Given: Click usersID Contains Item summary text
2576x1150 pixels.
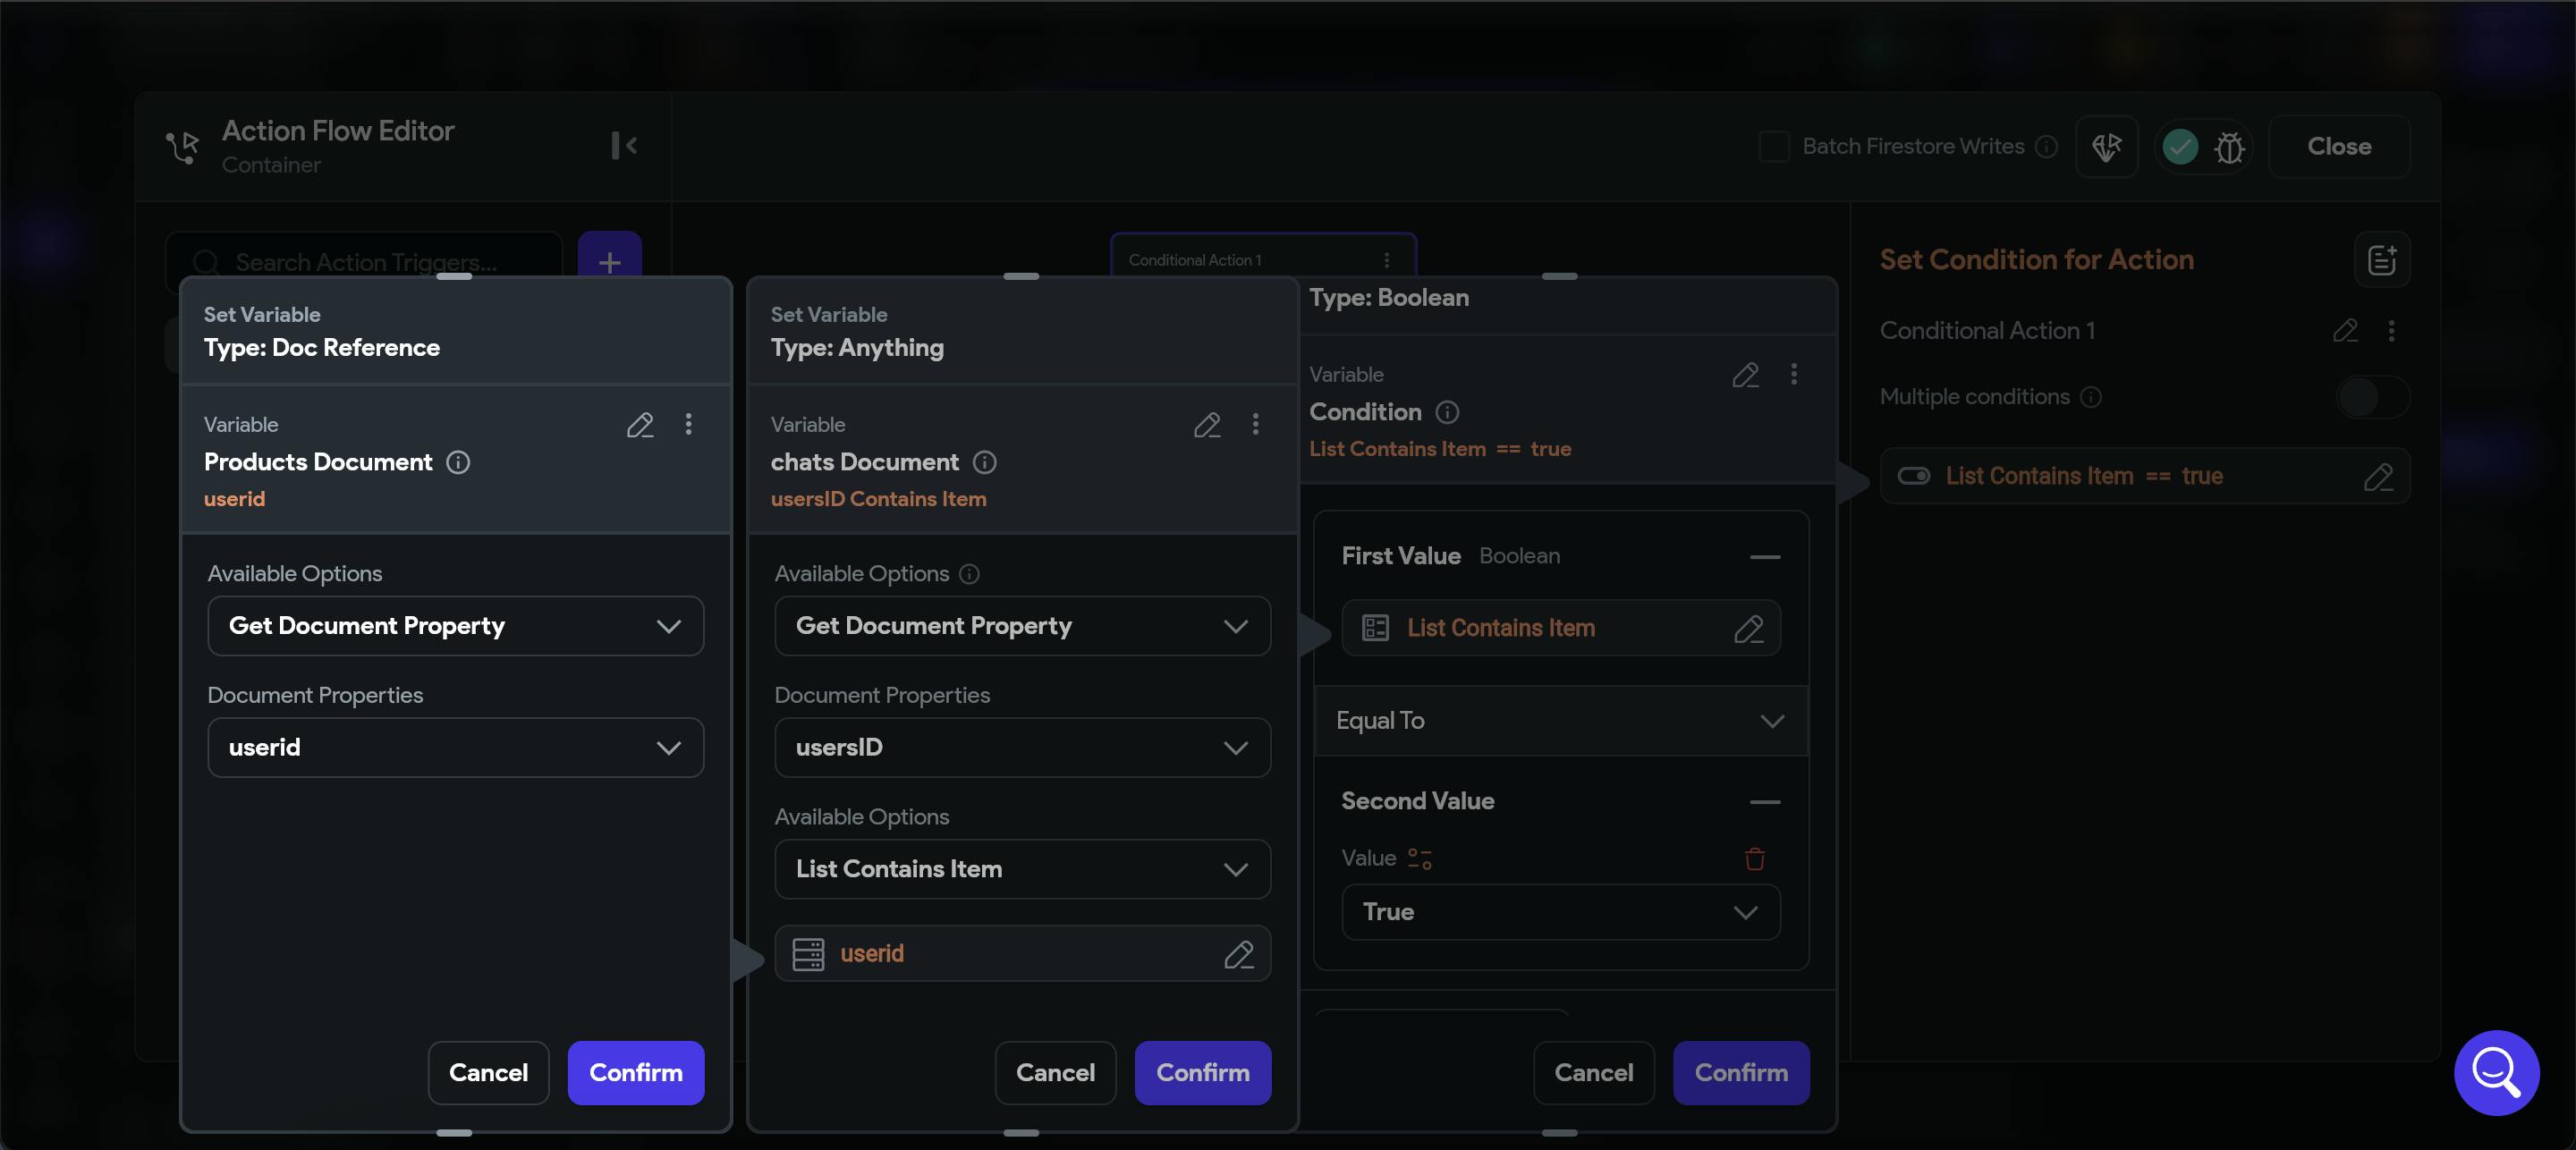Looking at the screenshot, I should pyautogui.click(x=878, y=499).
